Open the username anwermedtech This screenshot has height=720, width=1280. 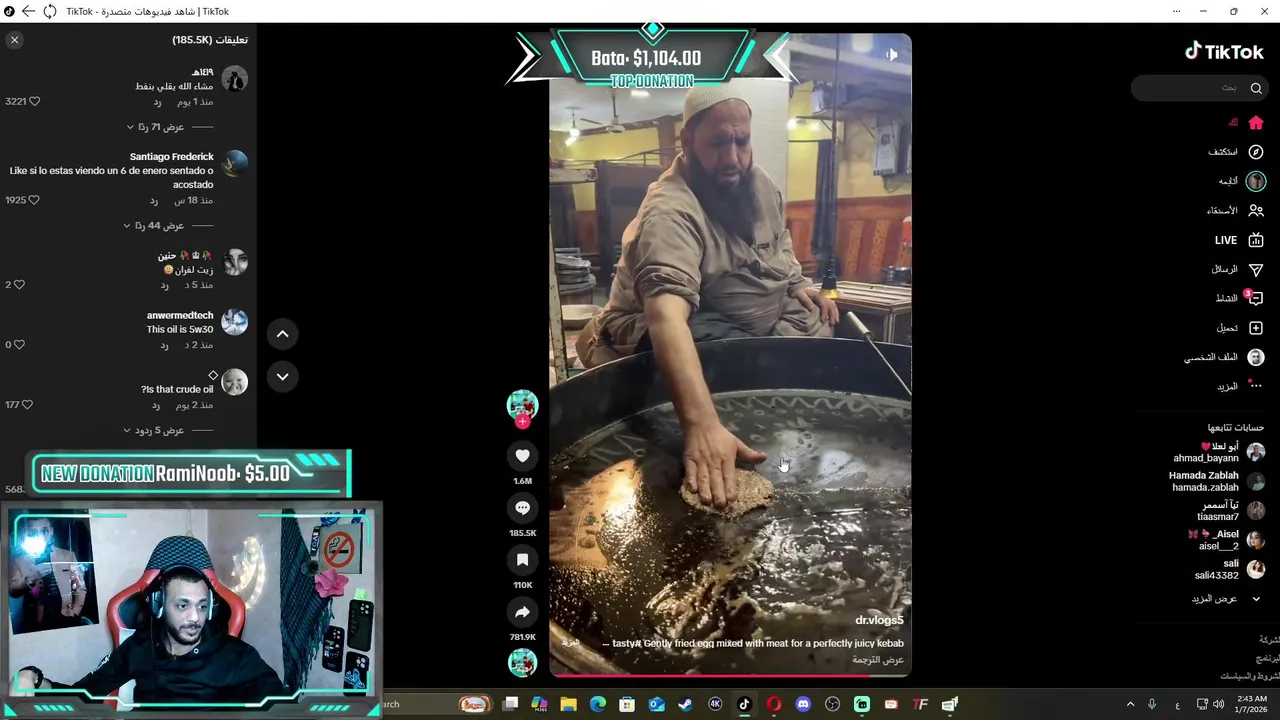point(180,316)
